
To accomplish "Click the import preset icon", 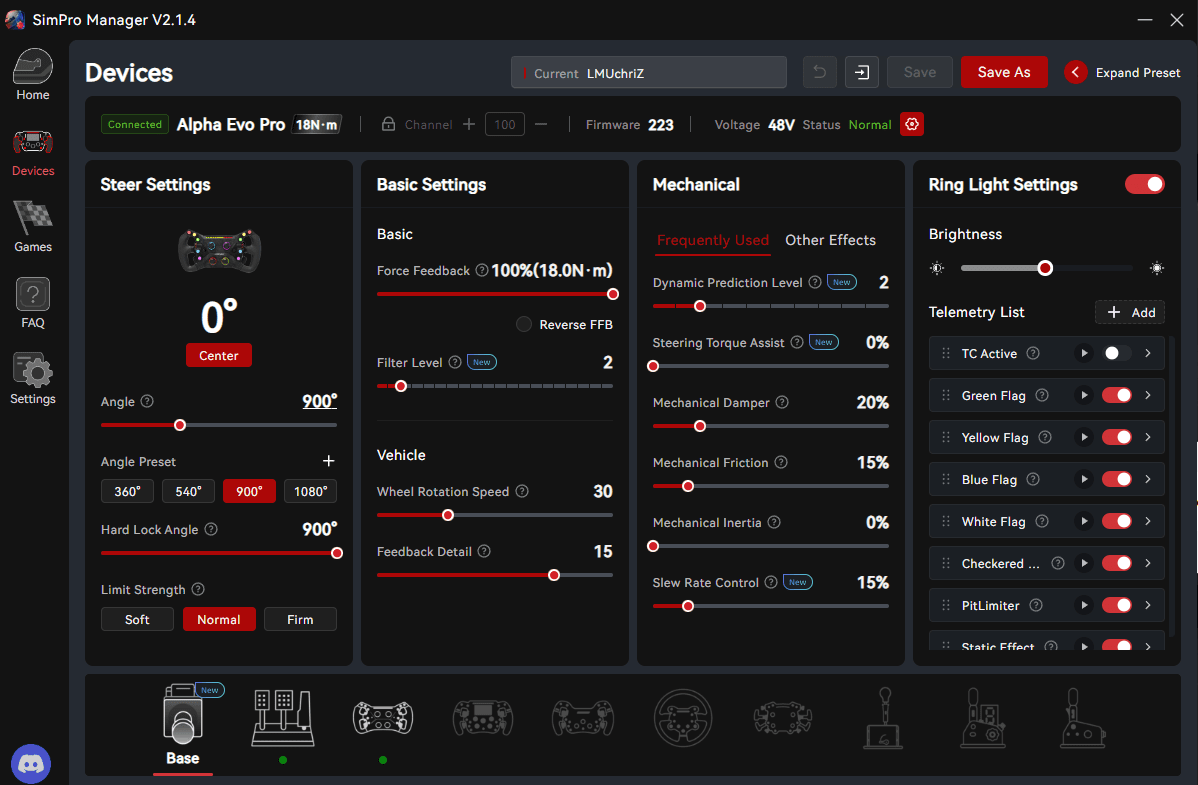I will click(862, 73).
